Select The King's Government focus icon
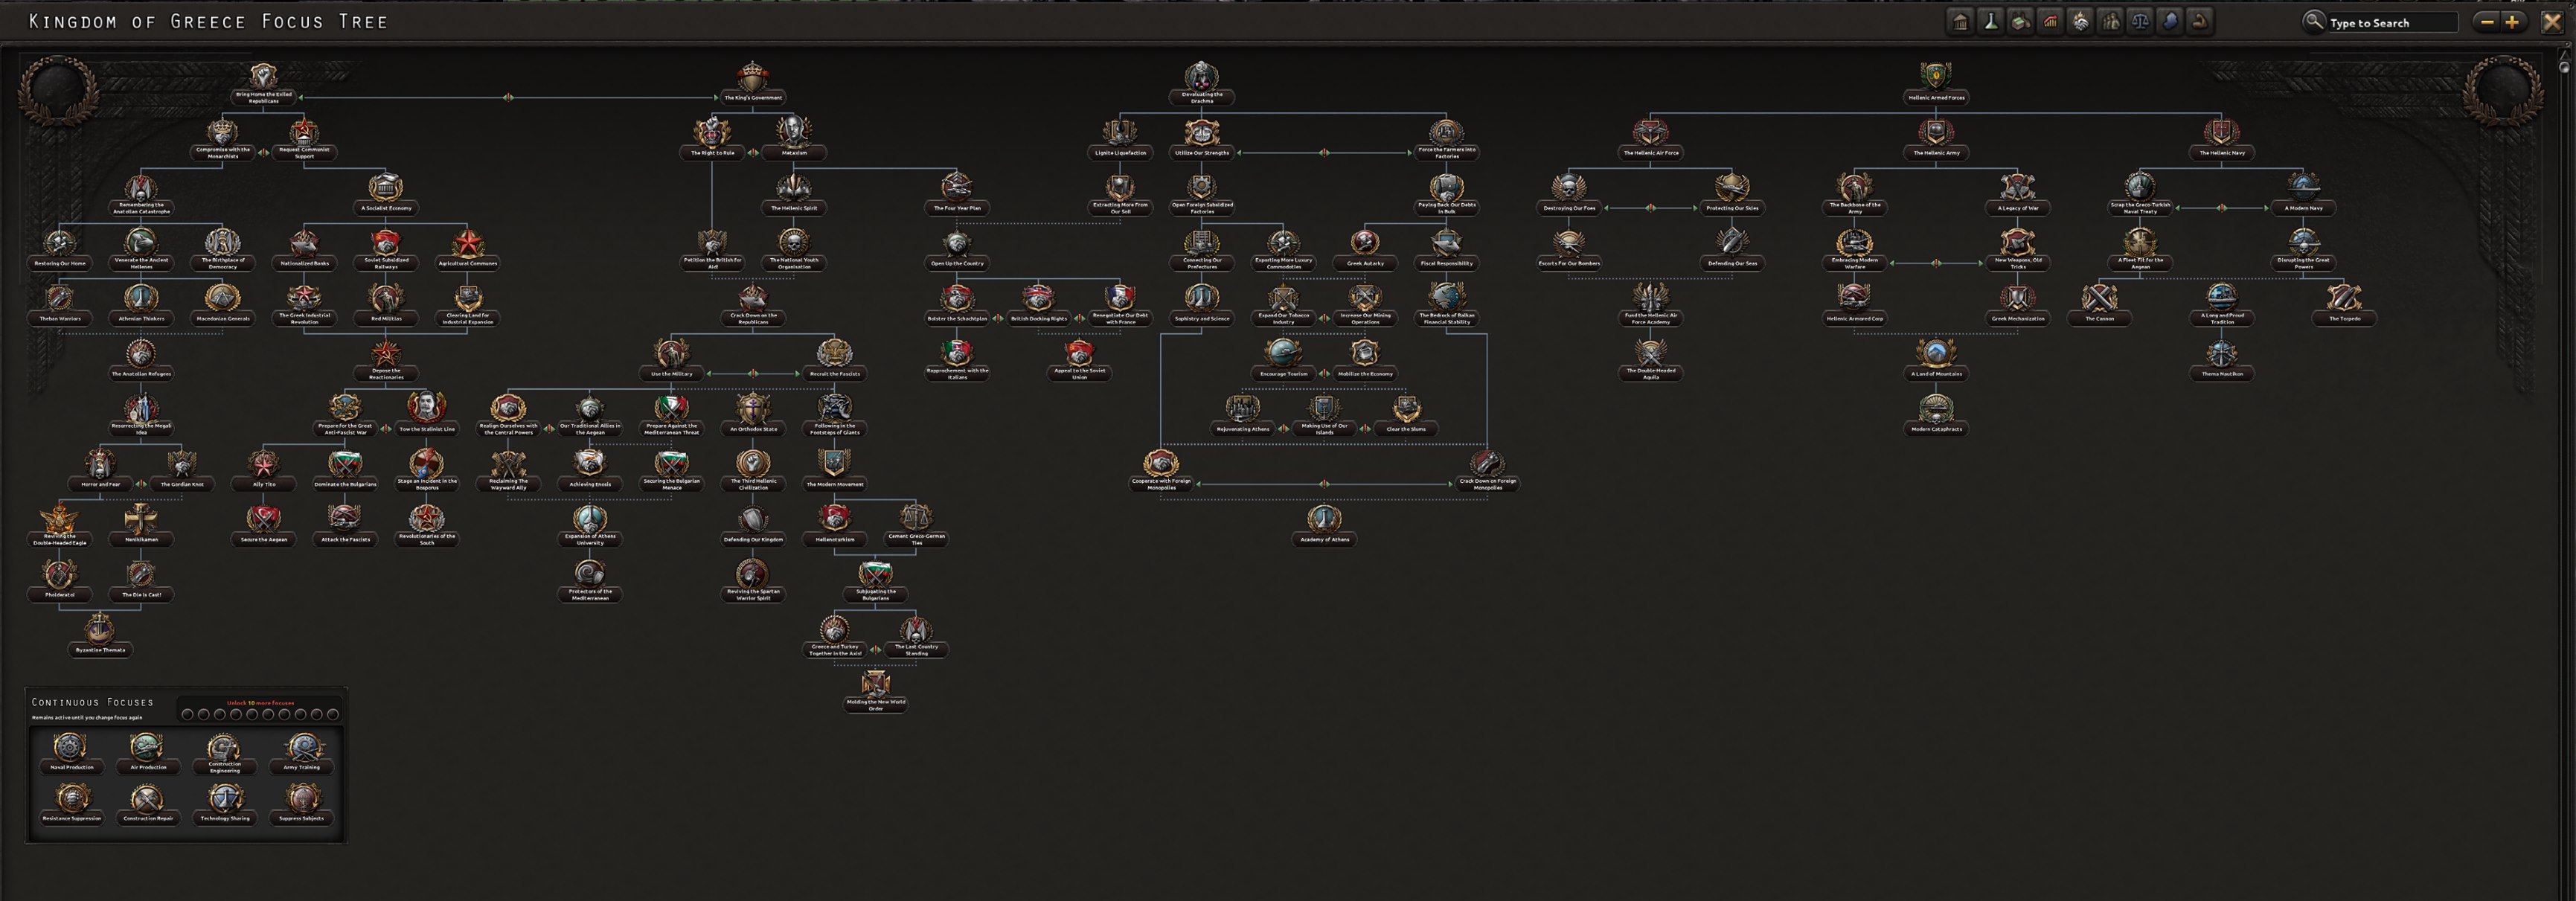2576x901 pixels. [752, 76]
